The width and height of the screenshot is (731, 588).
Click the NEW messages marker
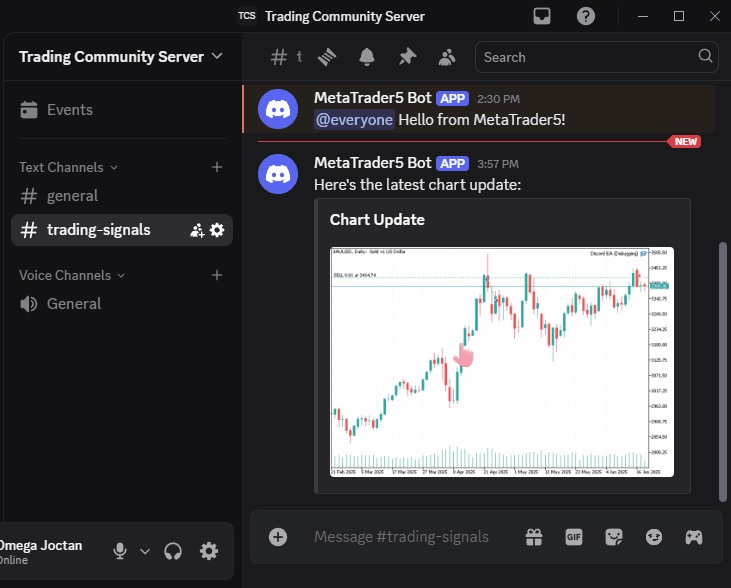click(x=684, y=141)
